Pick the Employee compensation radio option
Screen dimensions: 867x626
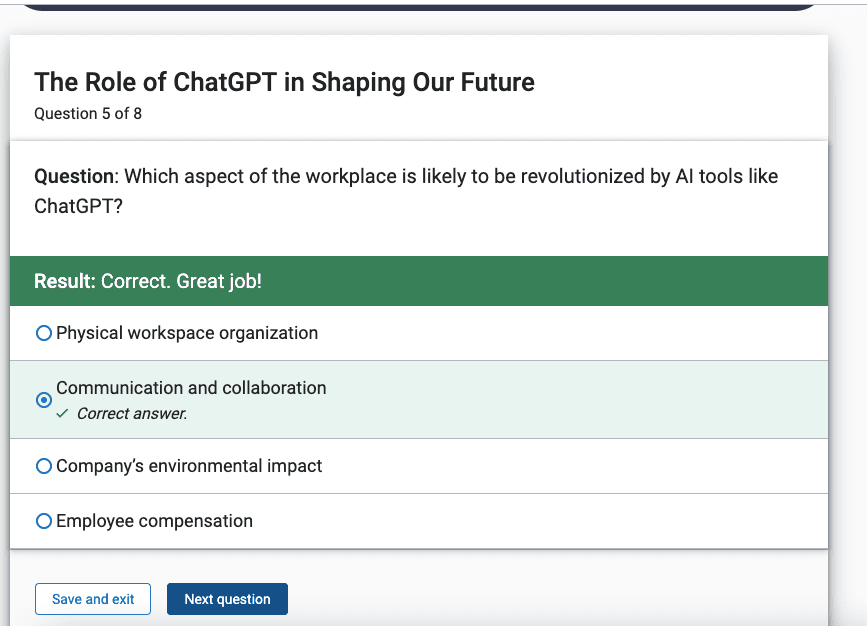coord(44,521)
